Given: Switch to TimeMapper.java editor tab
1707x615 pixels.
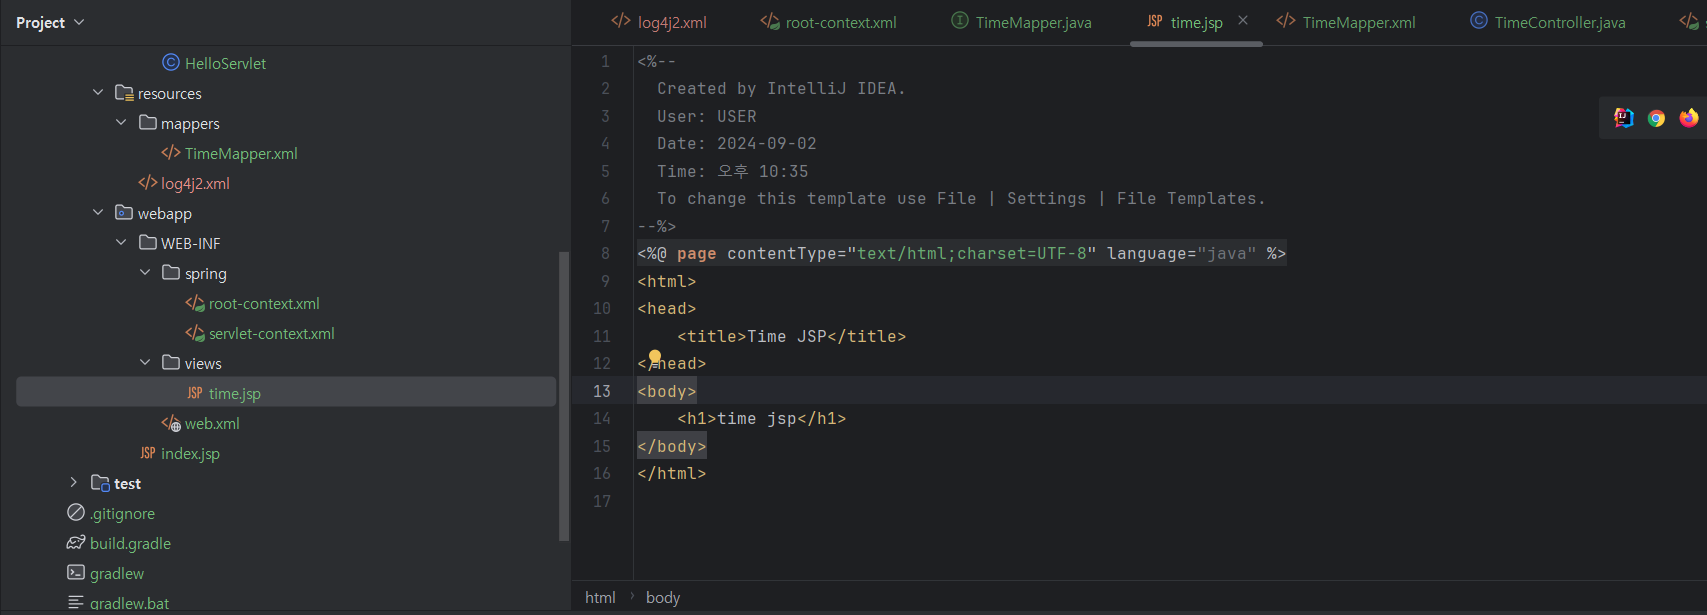Looking at the screenshot, I should 1021,22.
